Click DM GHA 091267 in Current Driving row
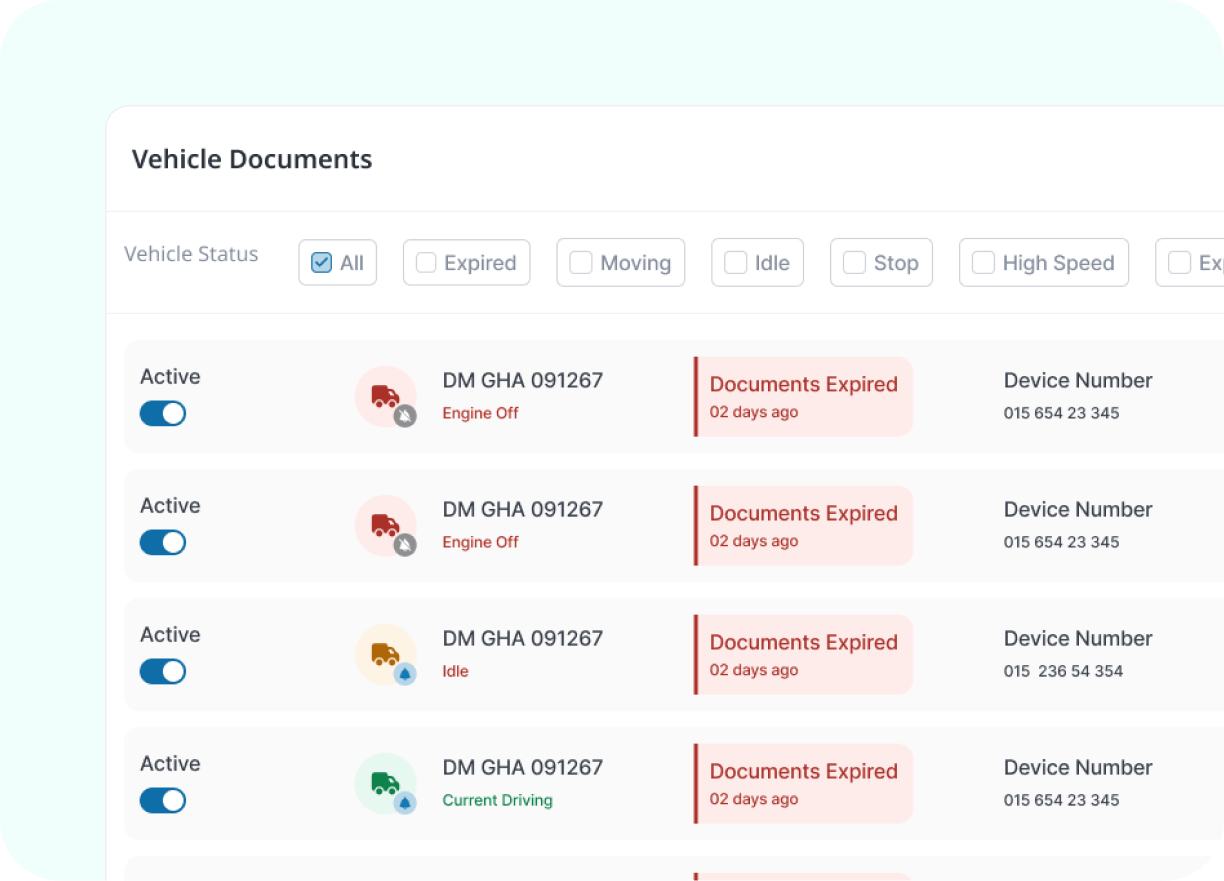 [523, 767]
